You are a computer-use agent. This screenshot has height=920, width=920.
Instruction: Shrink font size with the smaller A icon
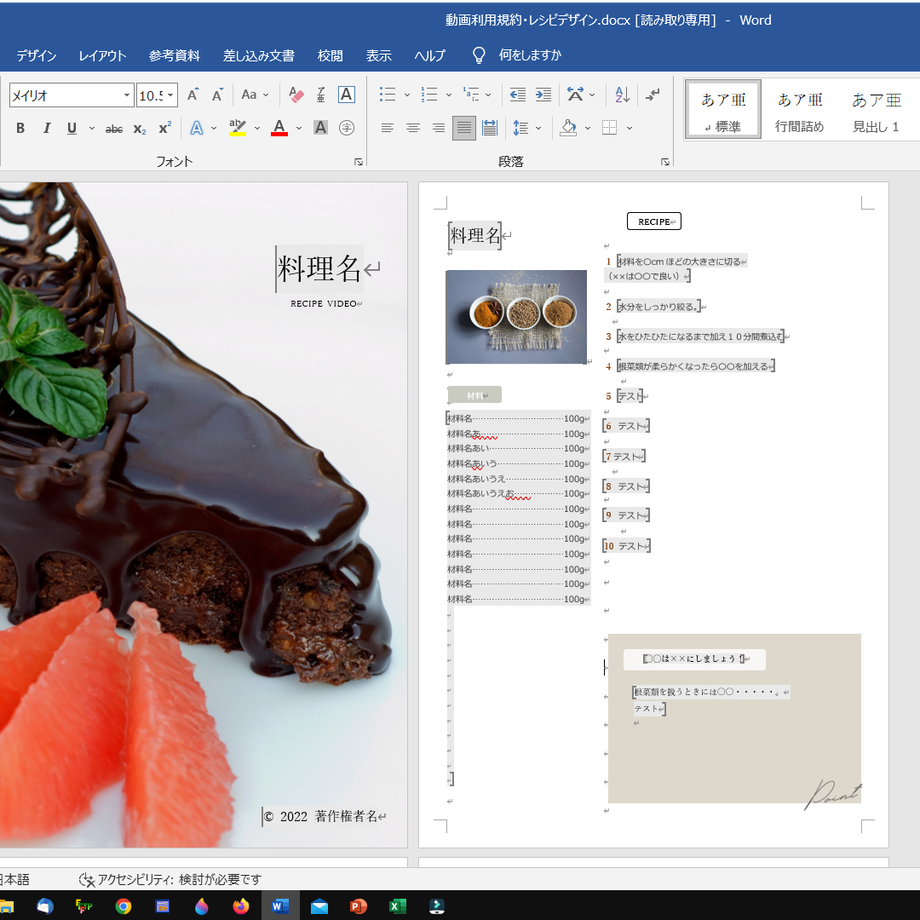(217, 95)
